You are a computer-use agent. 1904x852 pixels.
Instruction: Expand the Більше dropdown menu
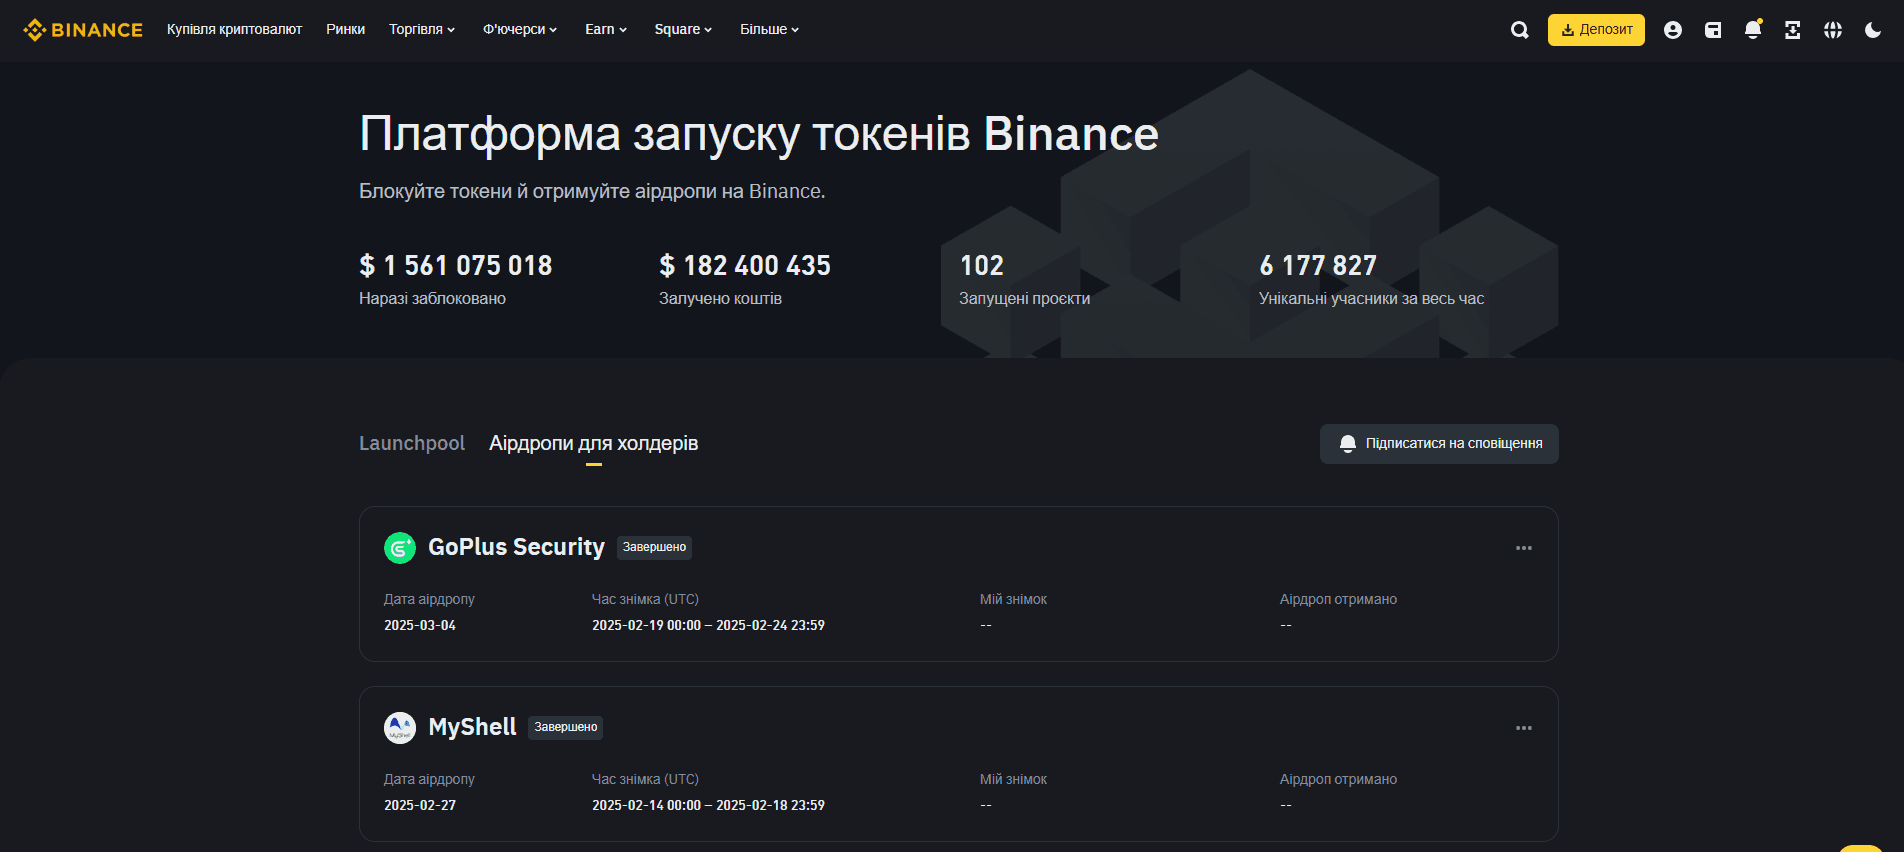769,30
